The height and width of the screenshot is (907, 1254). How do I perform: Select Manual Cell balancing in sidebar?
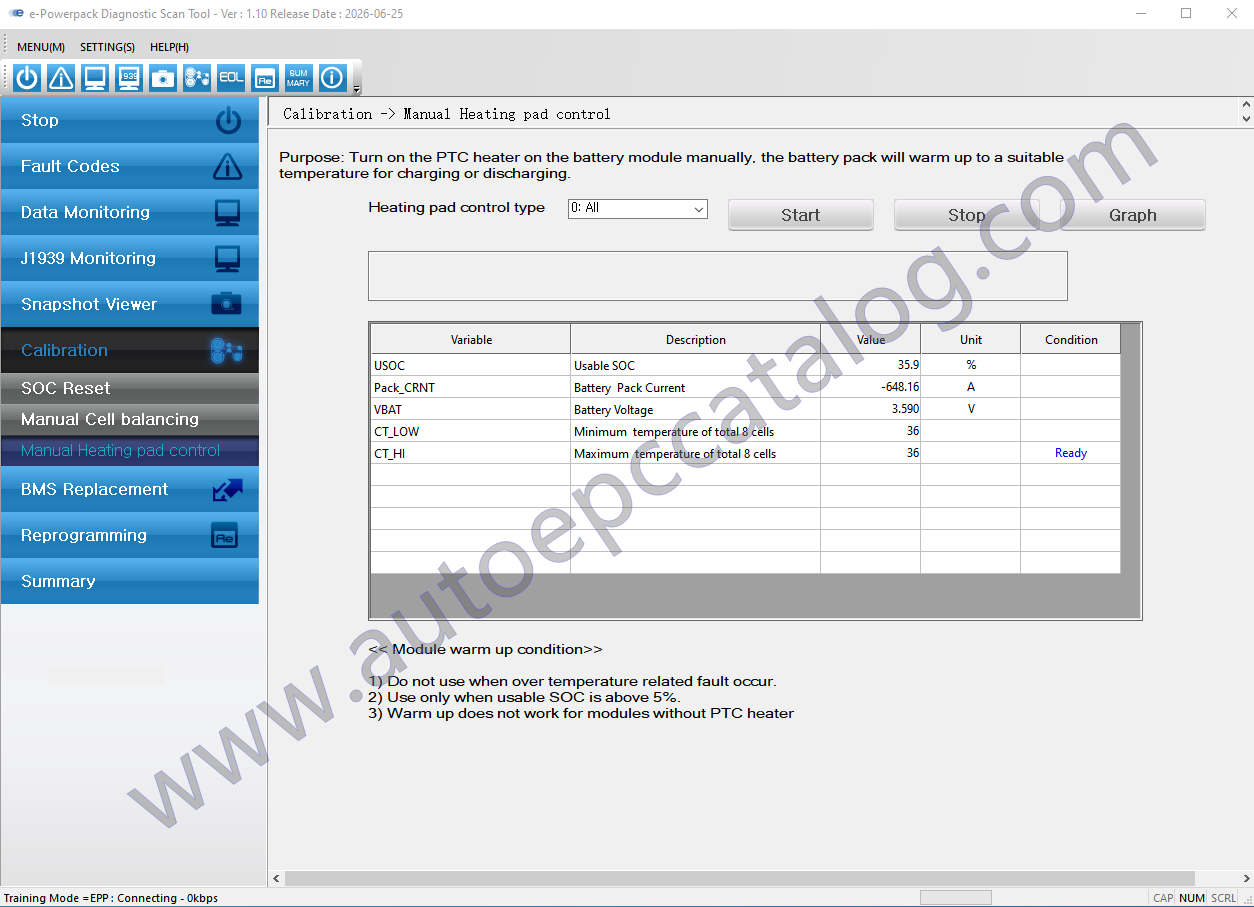click(x=130, y=419)
